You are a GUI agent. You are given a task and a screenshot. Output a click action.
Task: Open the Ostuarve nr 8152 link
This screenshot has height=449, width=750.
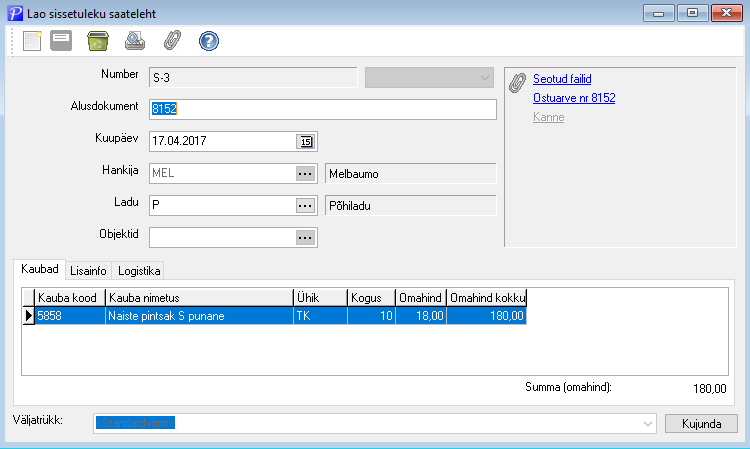(x=574, y=98)
